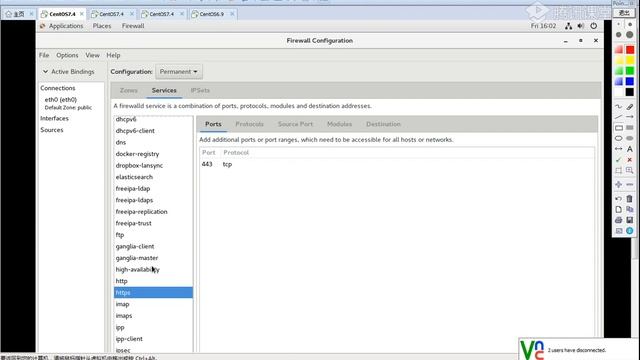Choose the selection marquee tool in palette
Screen dimensions: 640x360
click(x=618, y=170)
